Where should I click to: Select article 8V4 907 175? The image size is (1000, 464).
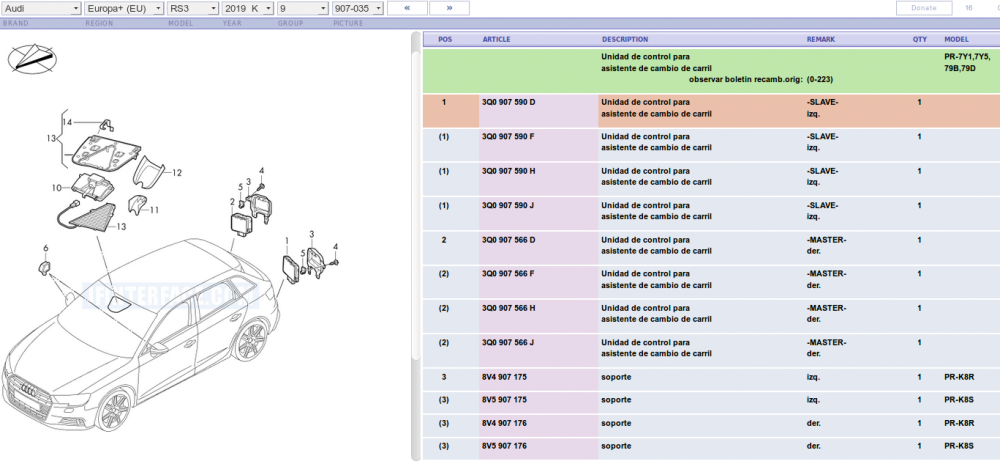click(504, 377)
